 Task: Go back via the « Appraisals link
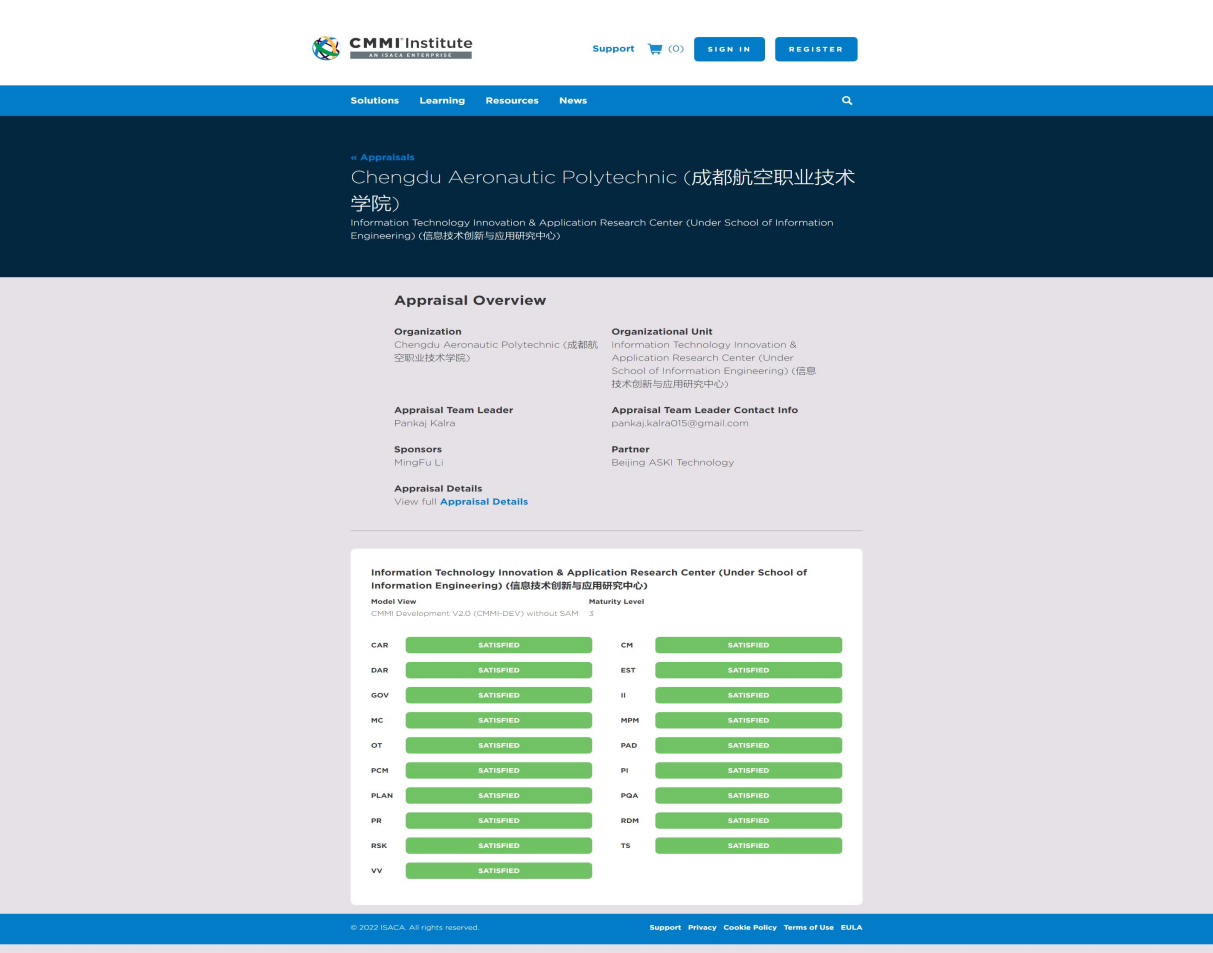(x=382, y=157)
